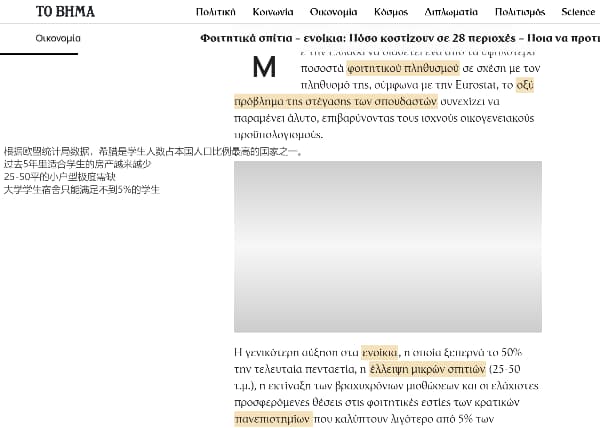Follow the highlighted πανεπιστημίων link
The width and height of the screenshot is (600, 428).
click(272, 420)
